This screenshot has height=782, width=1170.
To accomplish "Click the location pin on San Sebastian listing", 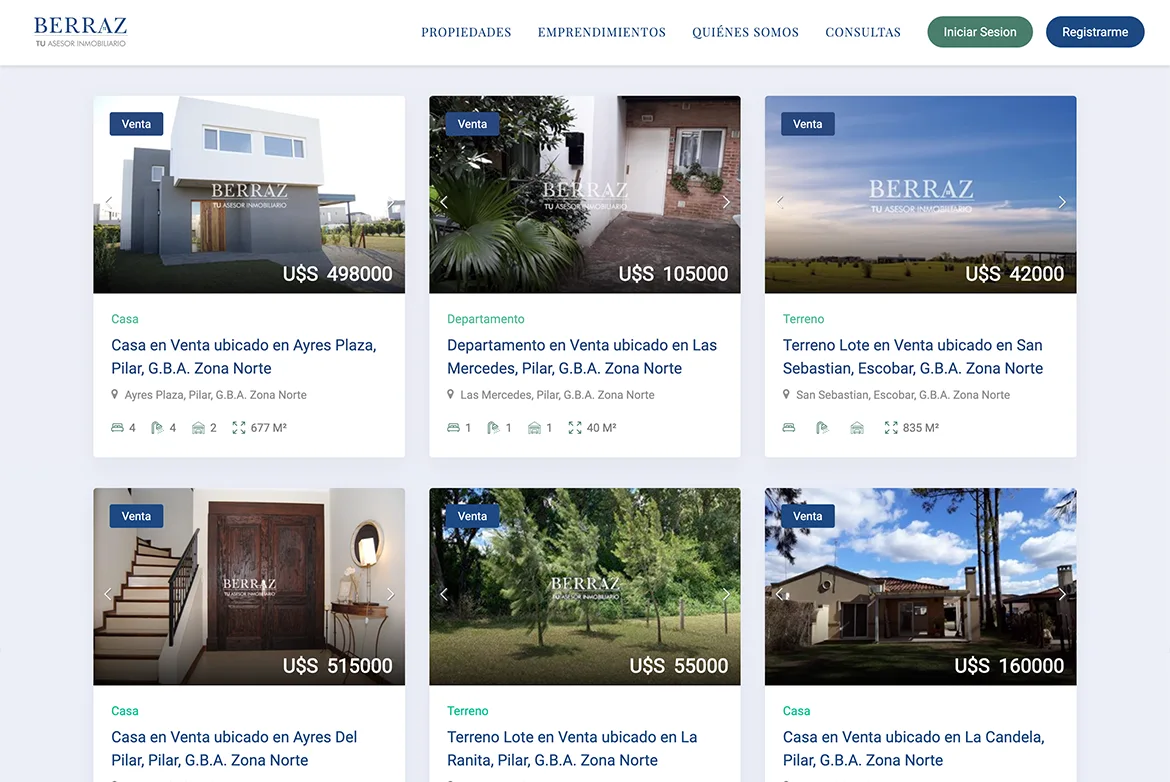I will click(786, 394).
